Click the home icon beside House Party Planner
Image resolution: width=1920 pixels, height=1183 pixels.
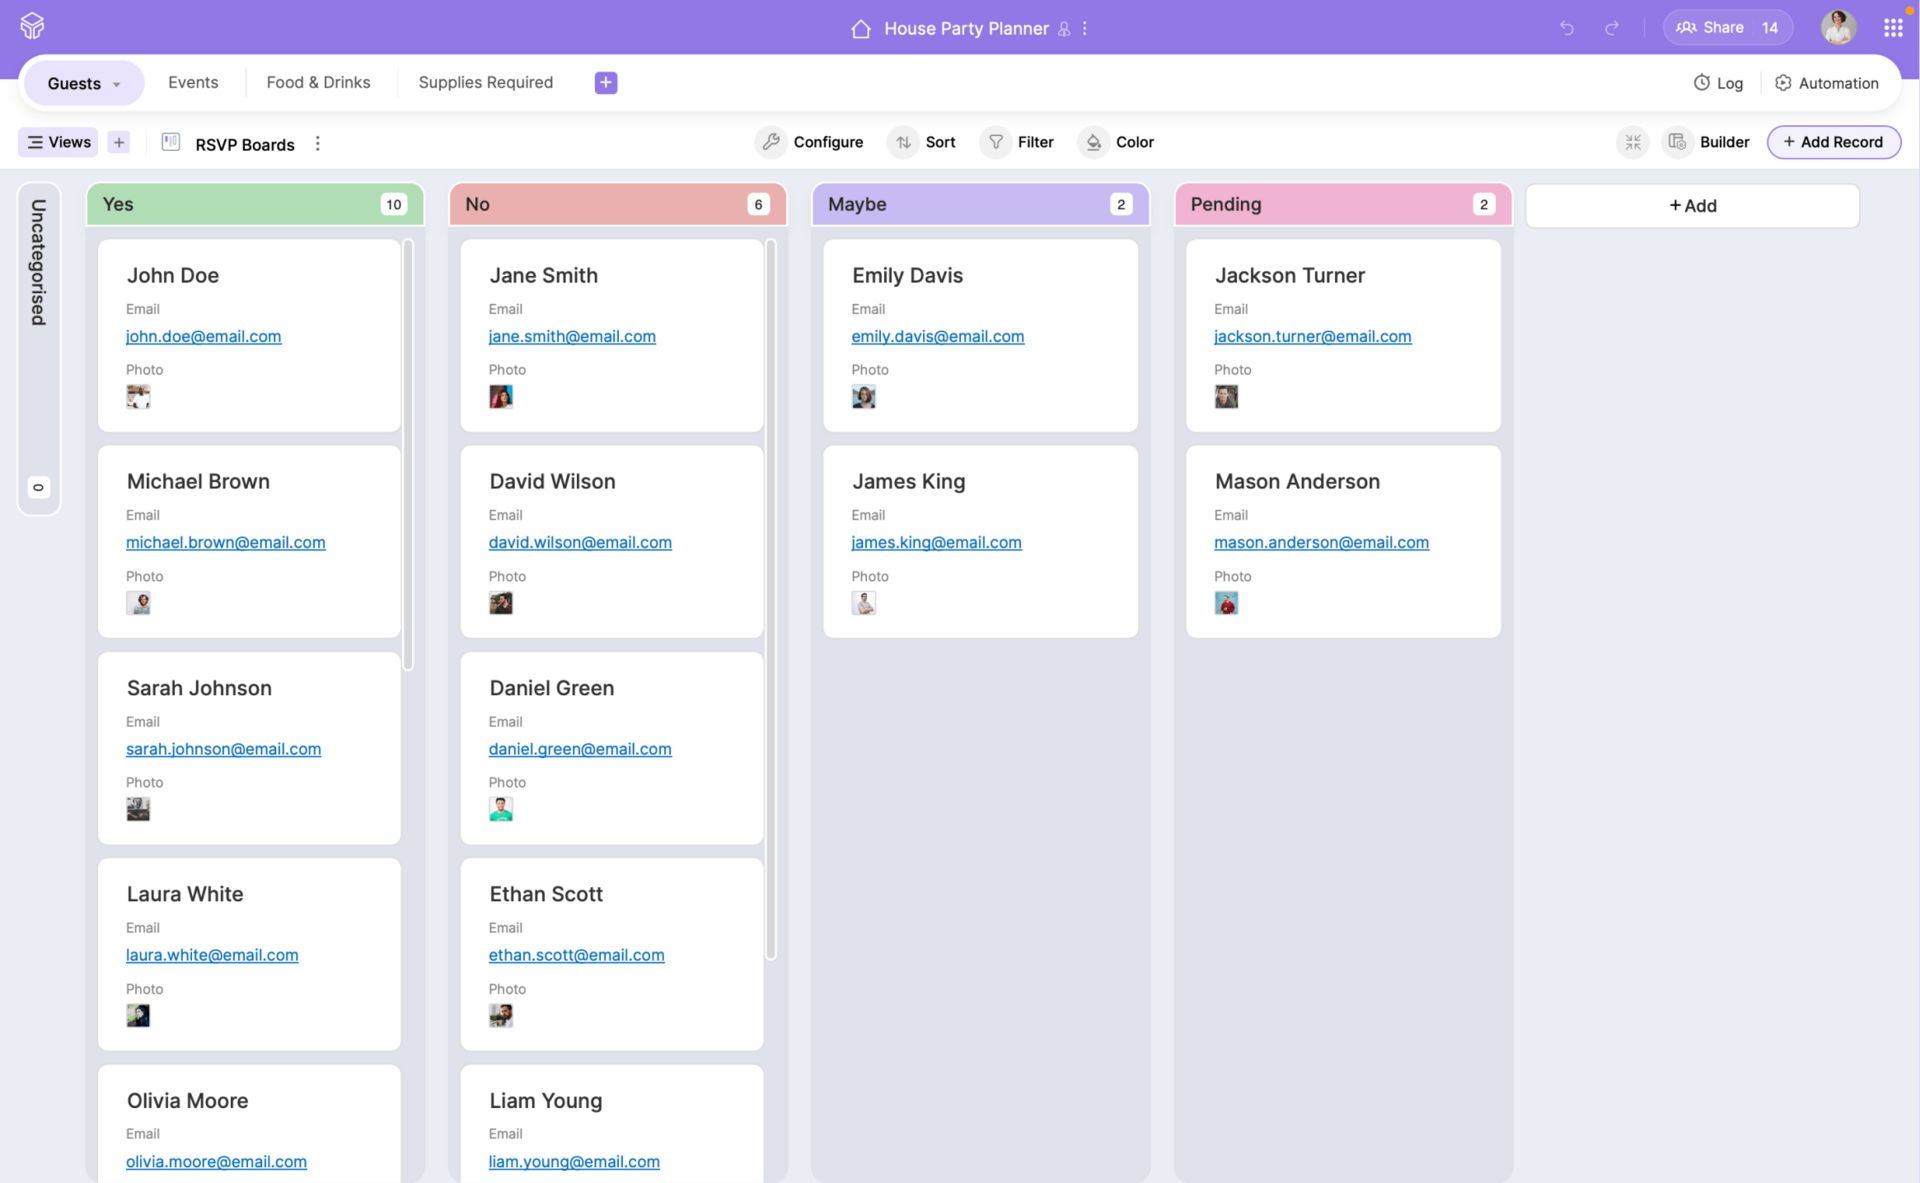click(x=860, y=29)
